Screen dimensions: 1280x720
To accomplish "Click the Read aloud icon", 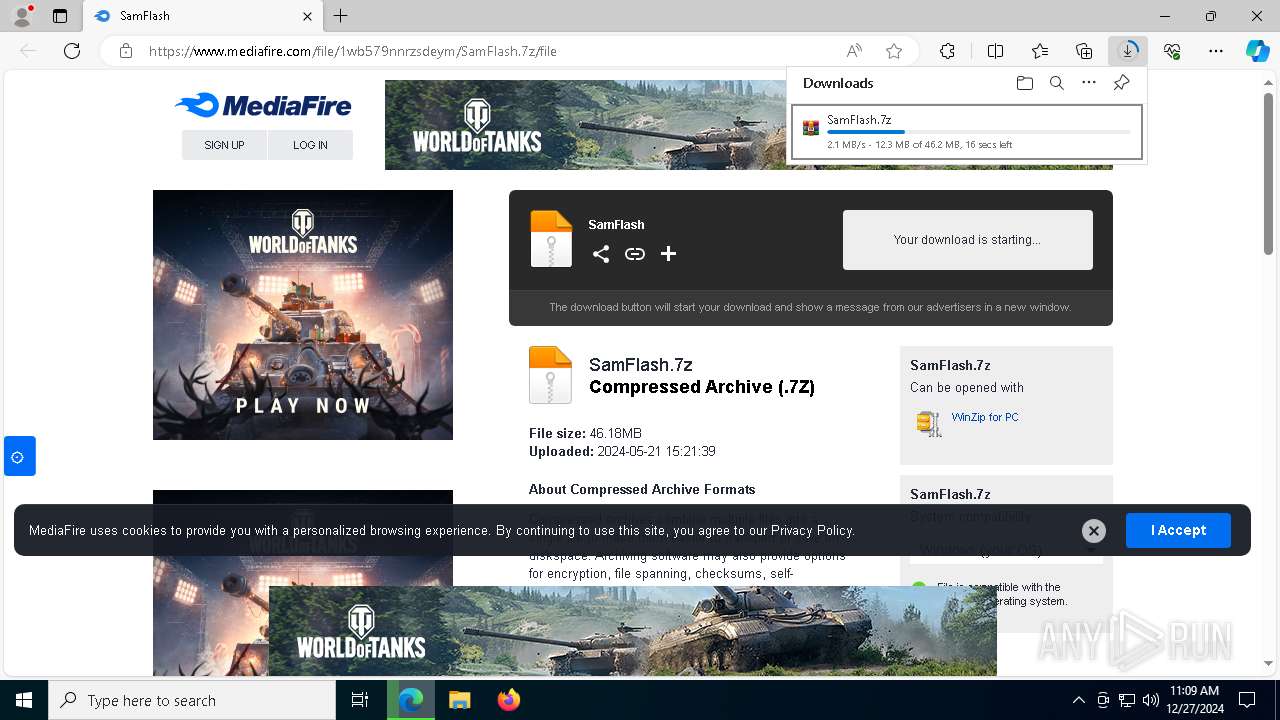I will coord(854,51).
